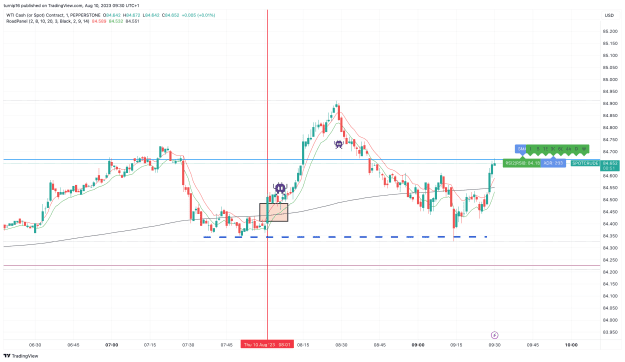The width and height of the screenshot is (625, 362).
Task: Click the green RSI label tag
Action: click(x=522, y=163)
